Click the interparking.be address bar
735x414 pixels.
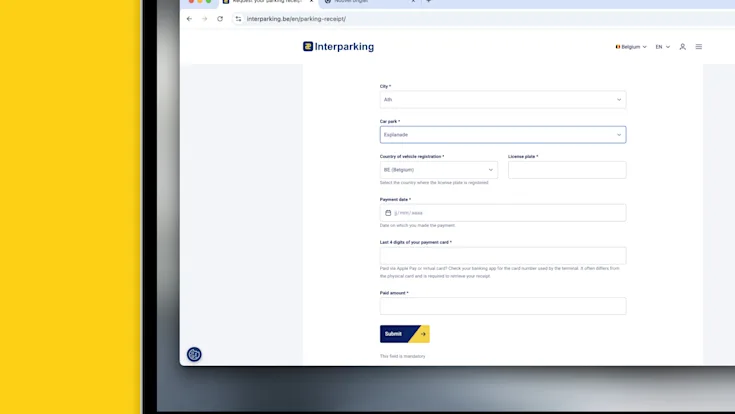pos(483,19)
